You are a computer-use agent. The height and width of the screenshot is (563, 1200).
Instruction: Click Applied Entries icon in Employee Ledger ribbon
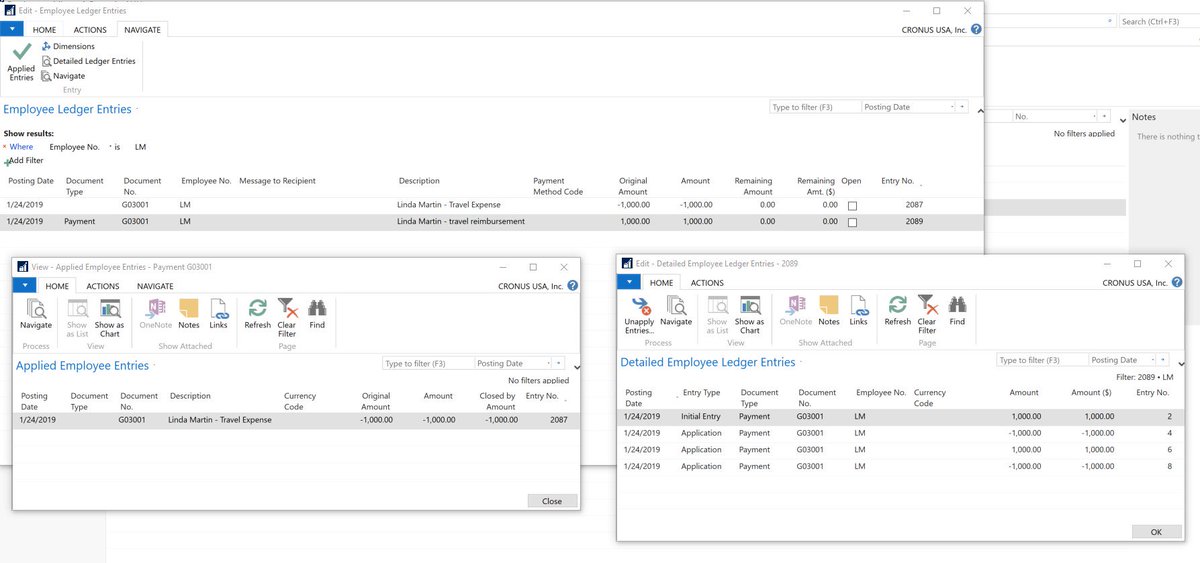pyautogui.click(x=21, y=60)
